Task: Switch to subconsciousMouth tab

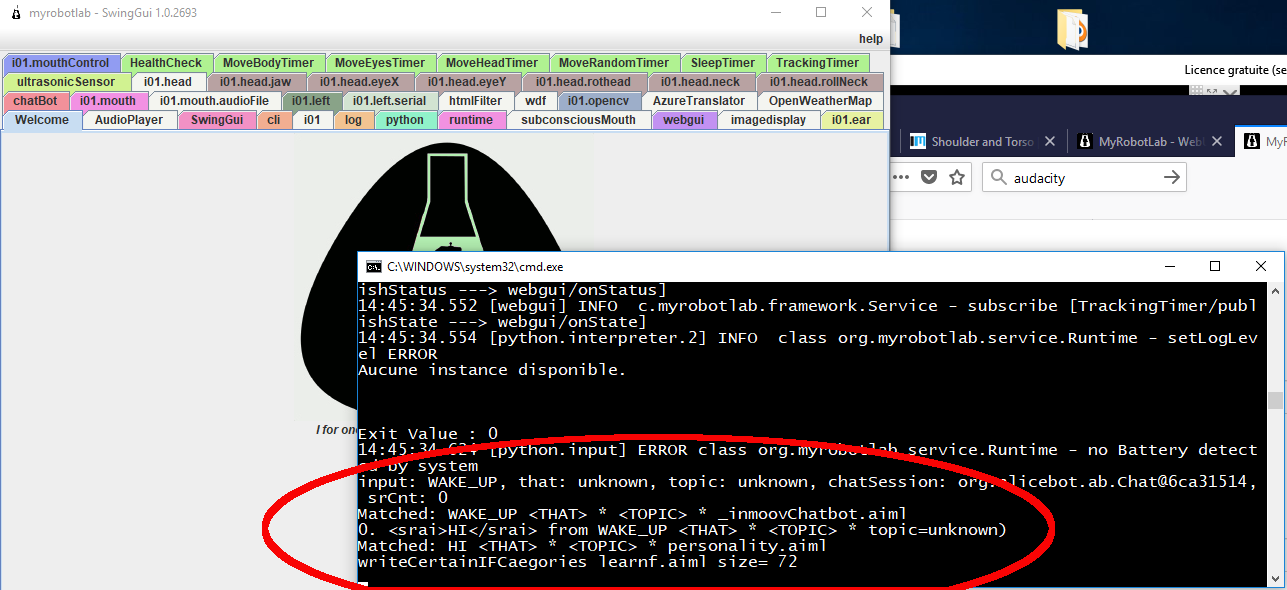Action: (579, 120)
